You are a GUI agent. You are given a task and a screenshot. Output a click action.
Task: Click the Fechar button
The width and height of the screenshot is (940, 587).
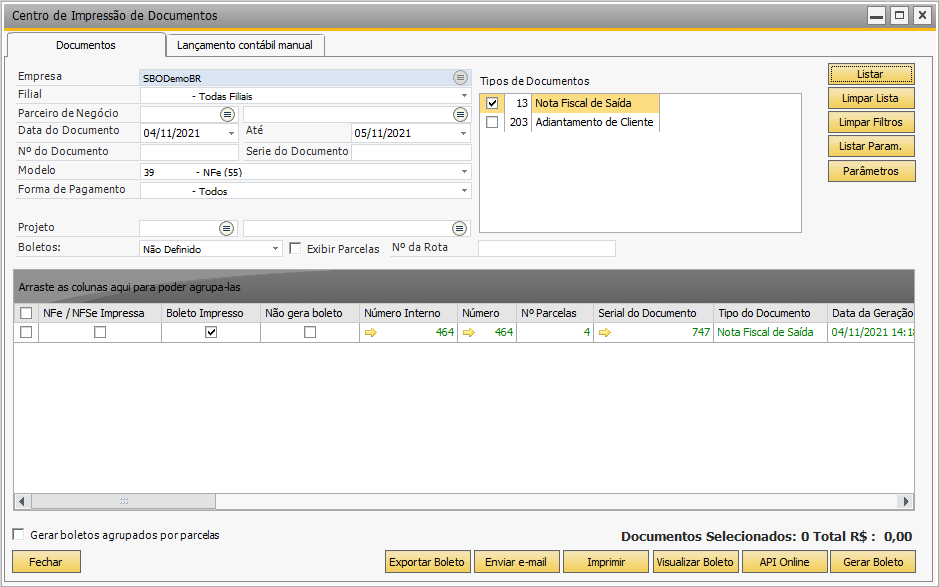pos(46,562)
